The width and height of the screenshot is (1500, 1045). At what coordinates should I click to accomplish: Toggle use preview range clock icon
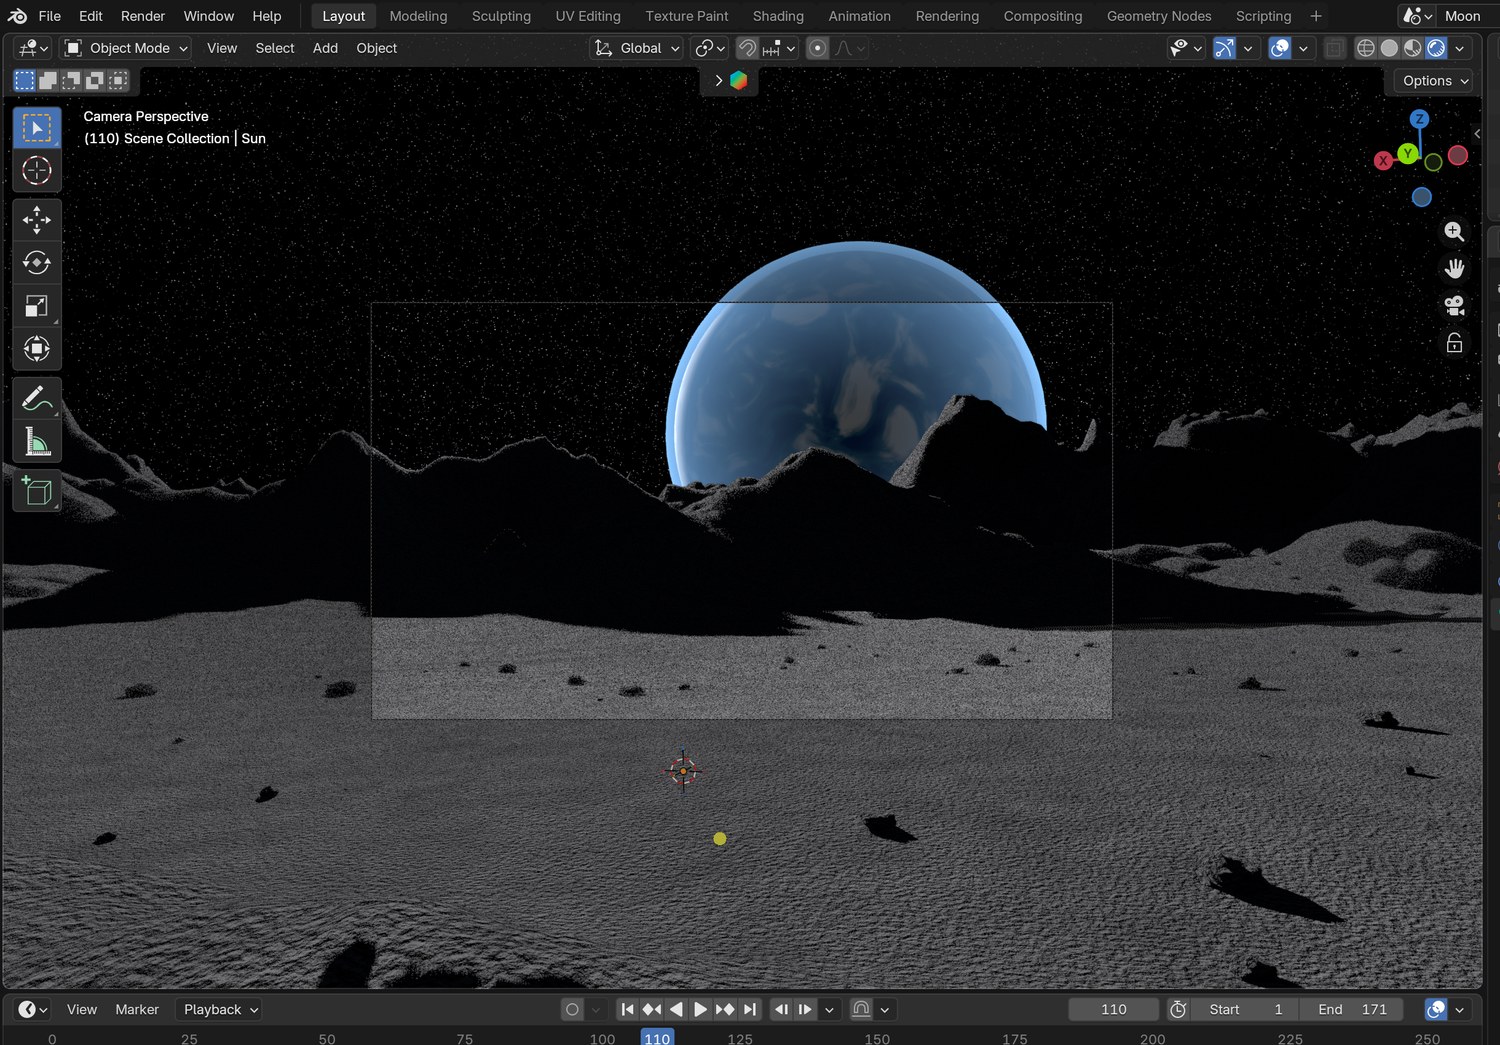1178,1010
